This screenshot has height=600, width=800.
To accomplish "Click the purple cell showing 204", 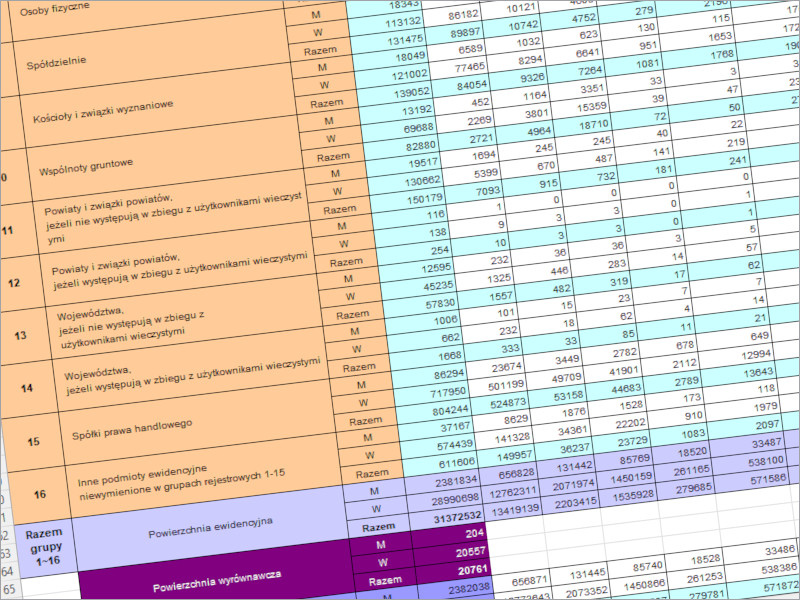I will [x=447, y=535].
